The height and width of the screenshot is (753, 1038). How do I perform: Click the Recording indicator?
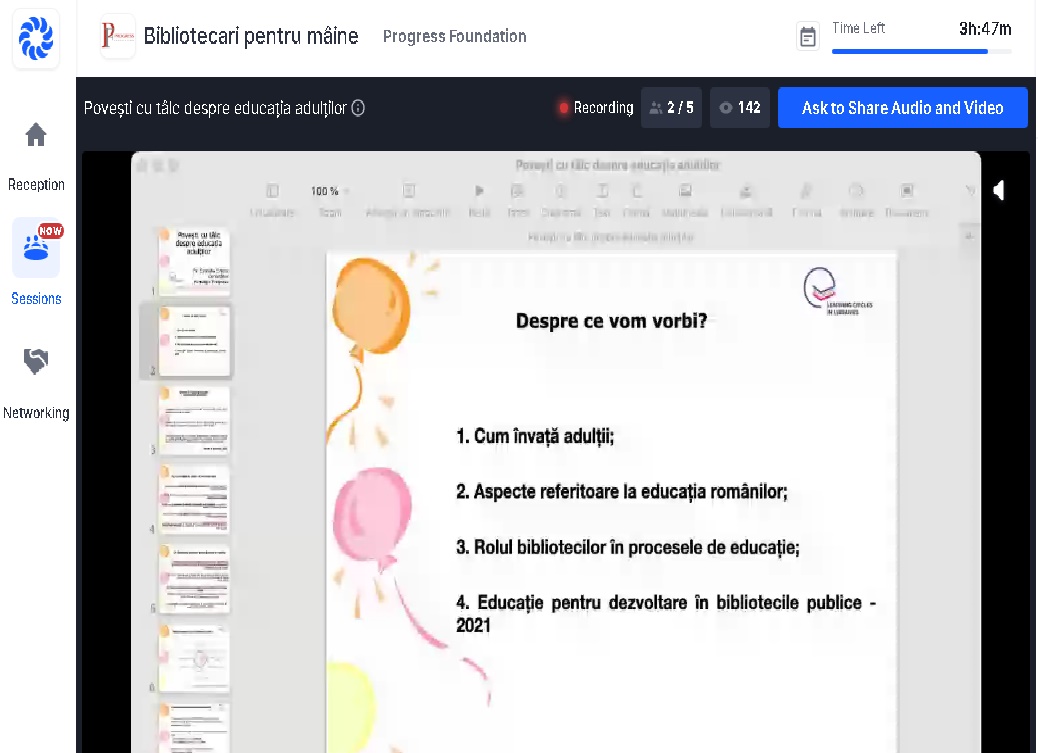pyautogui.click(x=596, y=108)
